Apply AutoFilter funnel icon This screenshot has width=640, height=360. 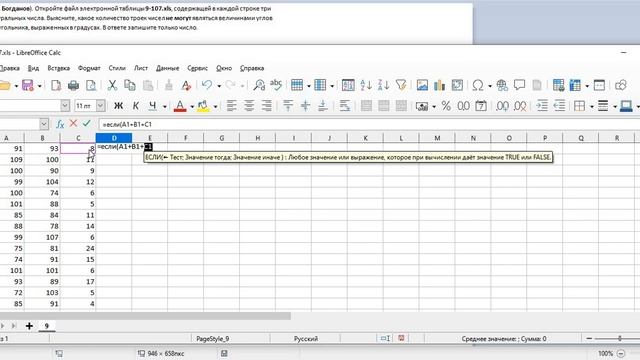point(401,85)
